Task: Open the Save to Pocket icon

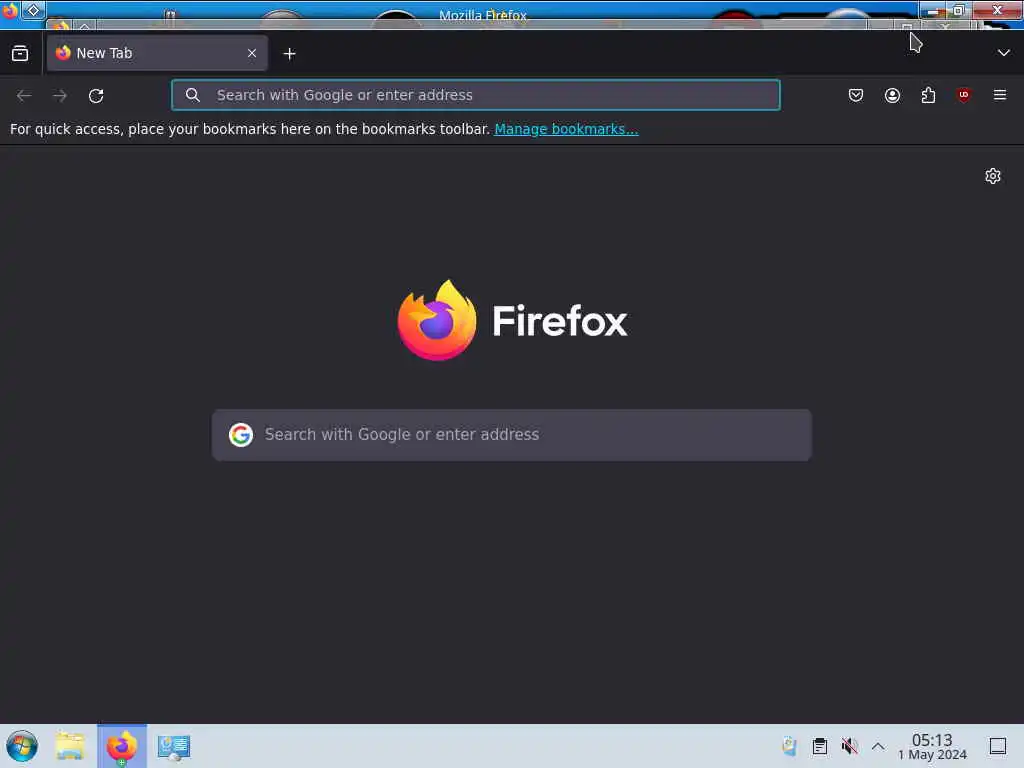Action: pos(856,95)
